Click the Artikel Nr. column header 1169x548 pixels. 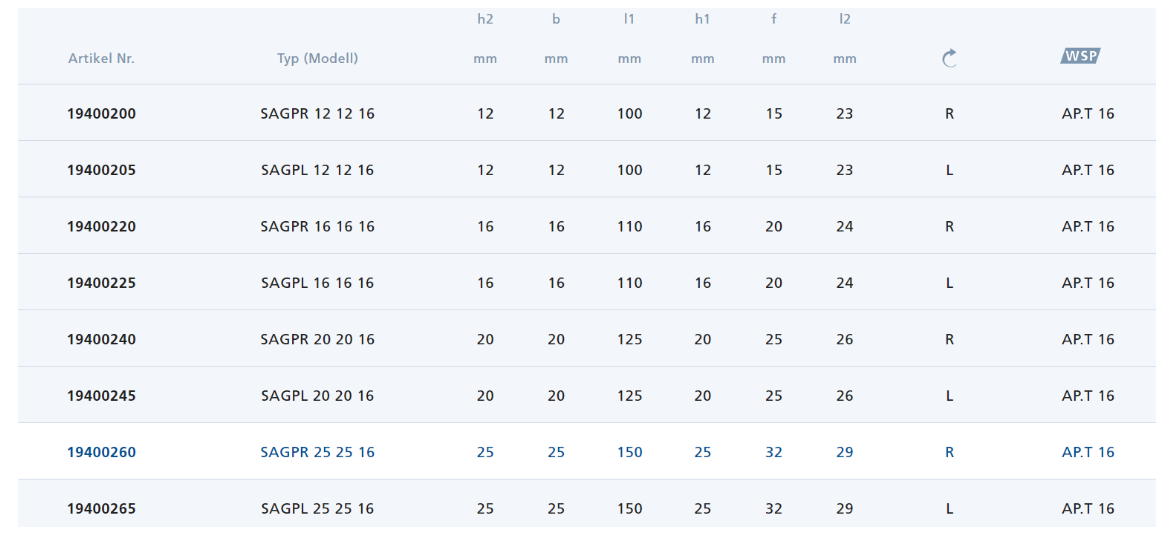(x=101, y=59)
